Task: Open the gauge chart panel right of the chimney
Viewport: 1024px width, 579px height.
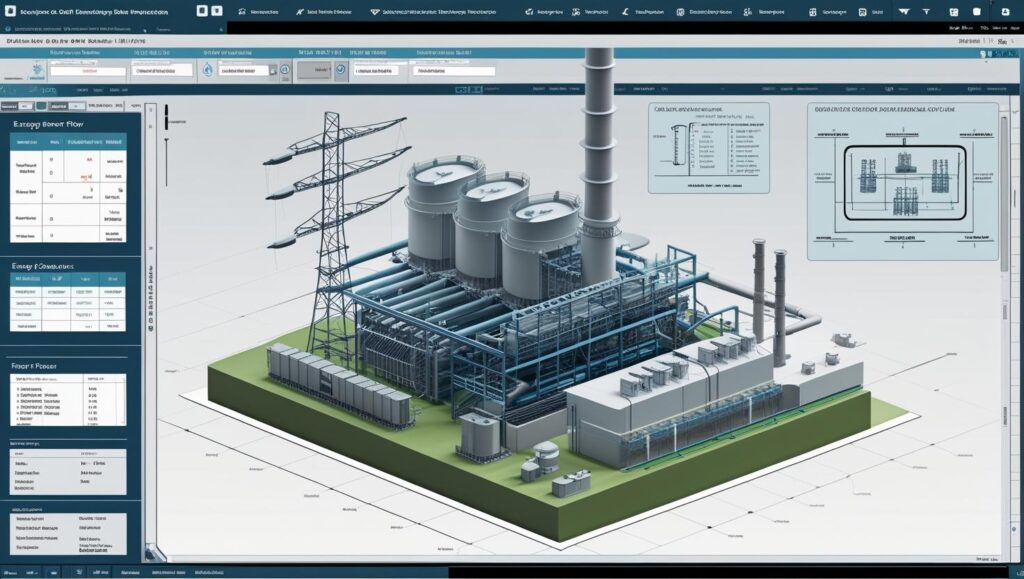Action: pyautogui.click(x=709, y=147)
